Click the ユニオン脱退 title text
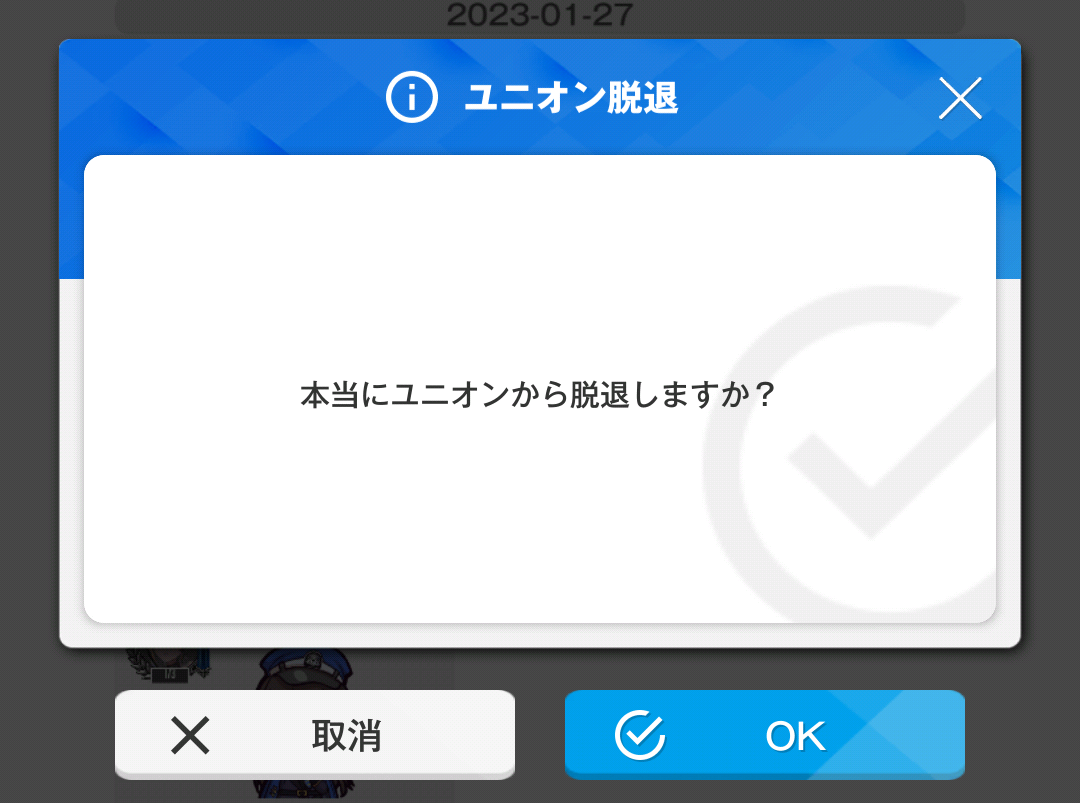Viewport: 1080px width, 803px height. coord(571,97)
